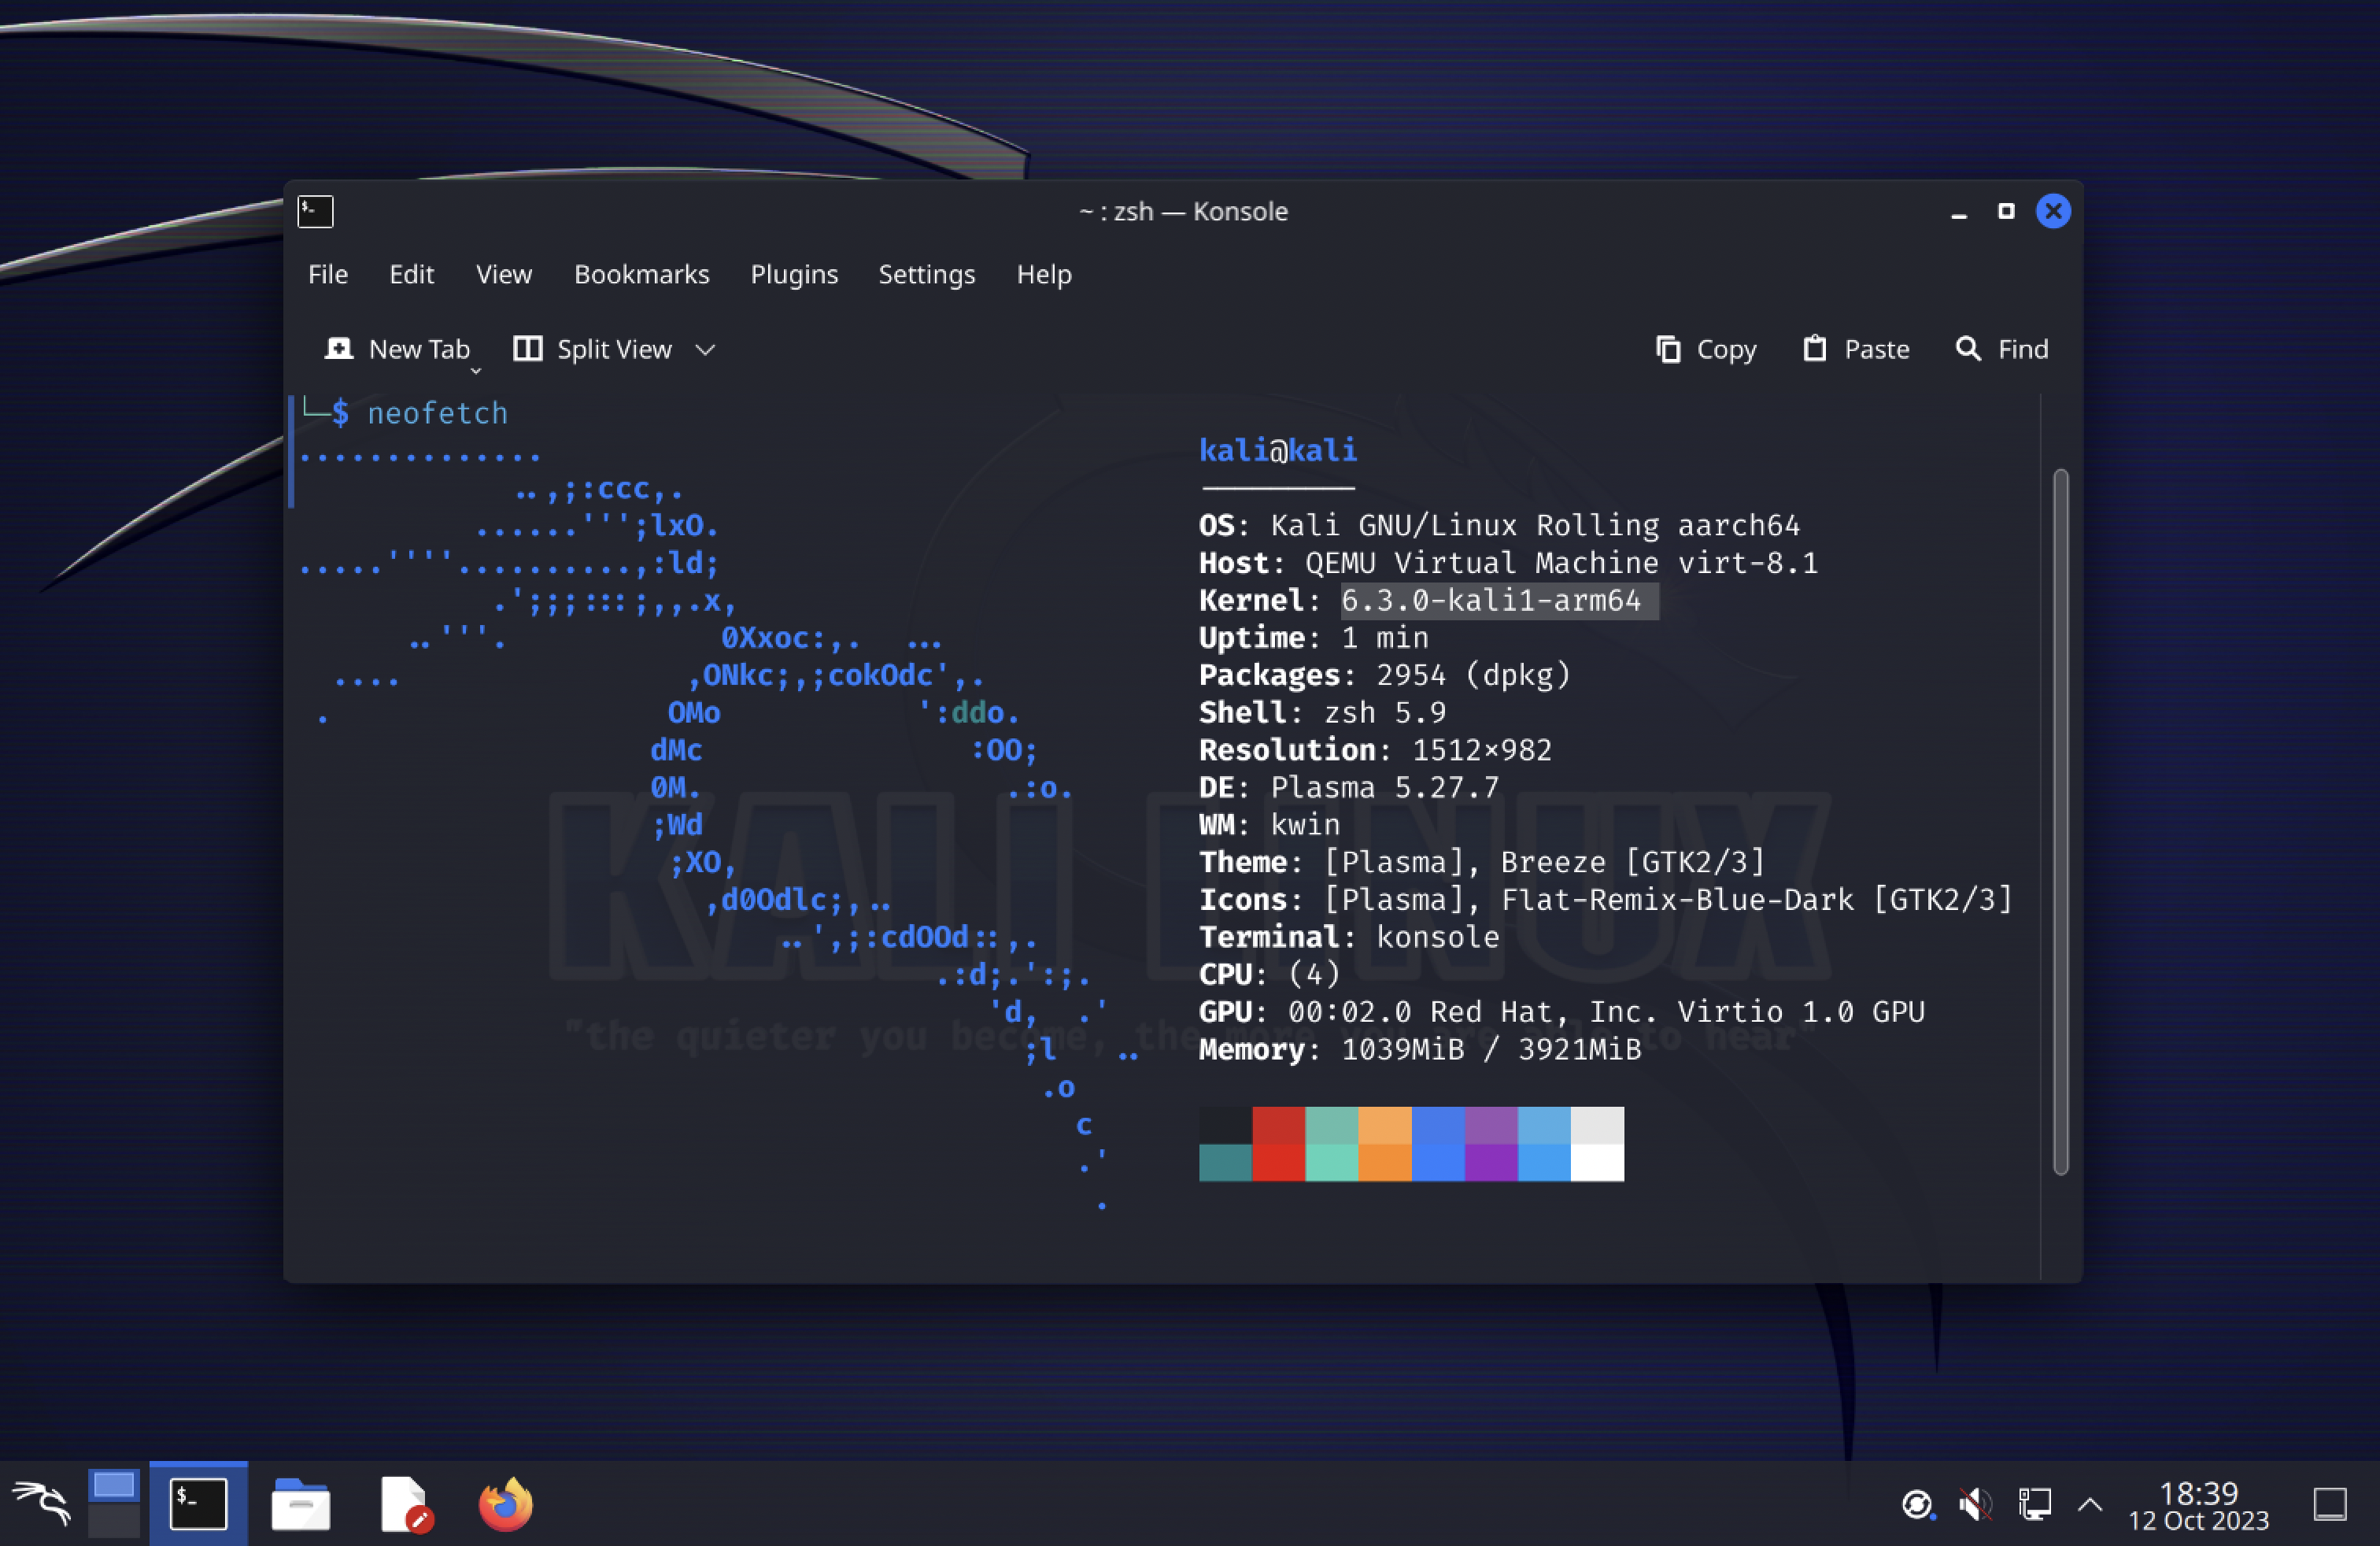
Task: Click the purple color block in neofetch palette
Action: tap(1491, 1144)
